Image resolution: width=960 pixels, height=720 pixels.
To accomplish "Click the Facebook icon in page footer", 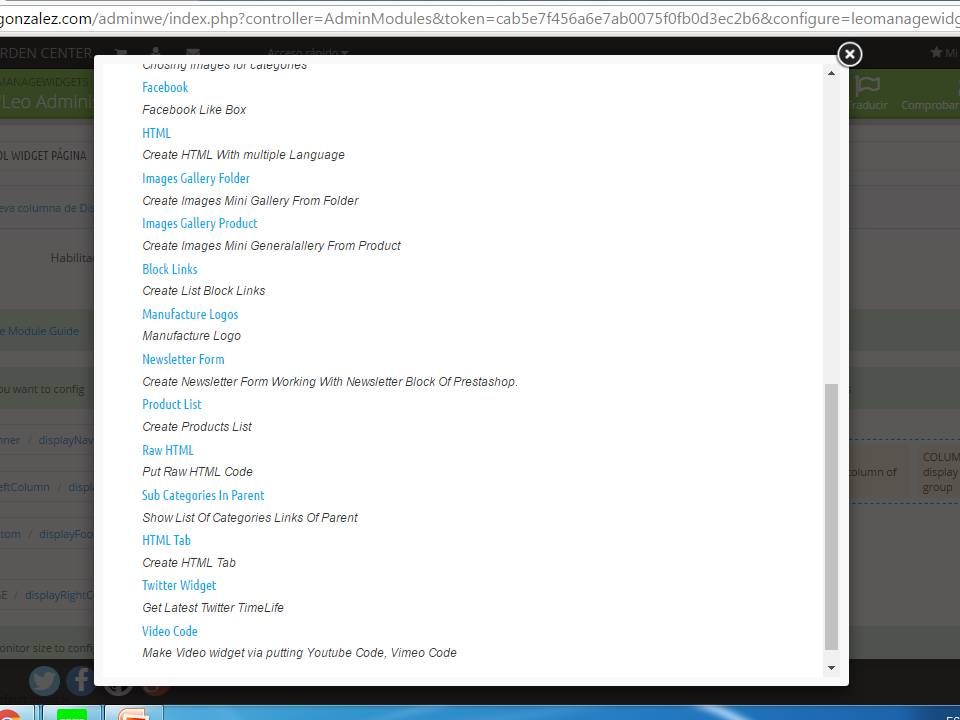I will click(81, 680).
